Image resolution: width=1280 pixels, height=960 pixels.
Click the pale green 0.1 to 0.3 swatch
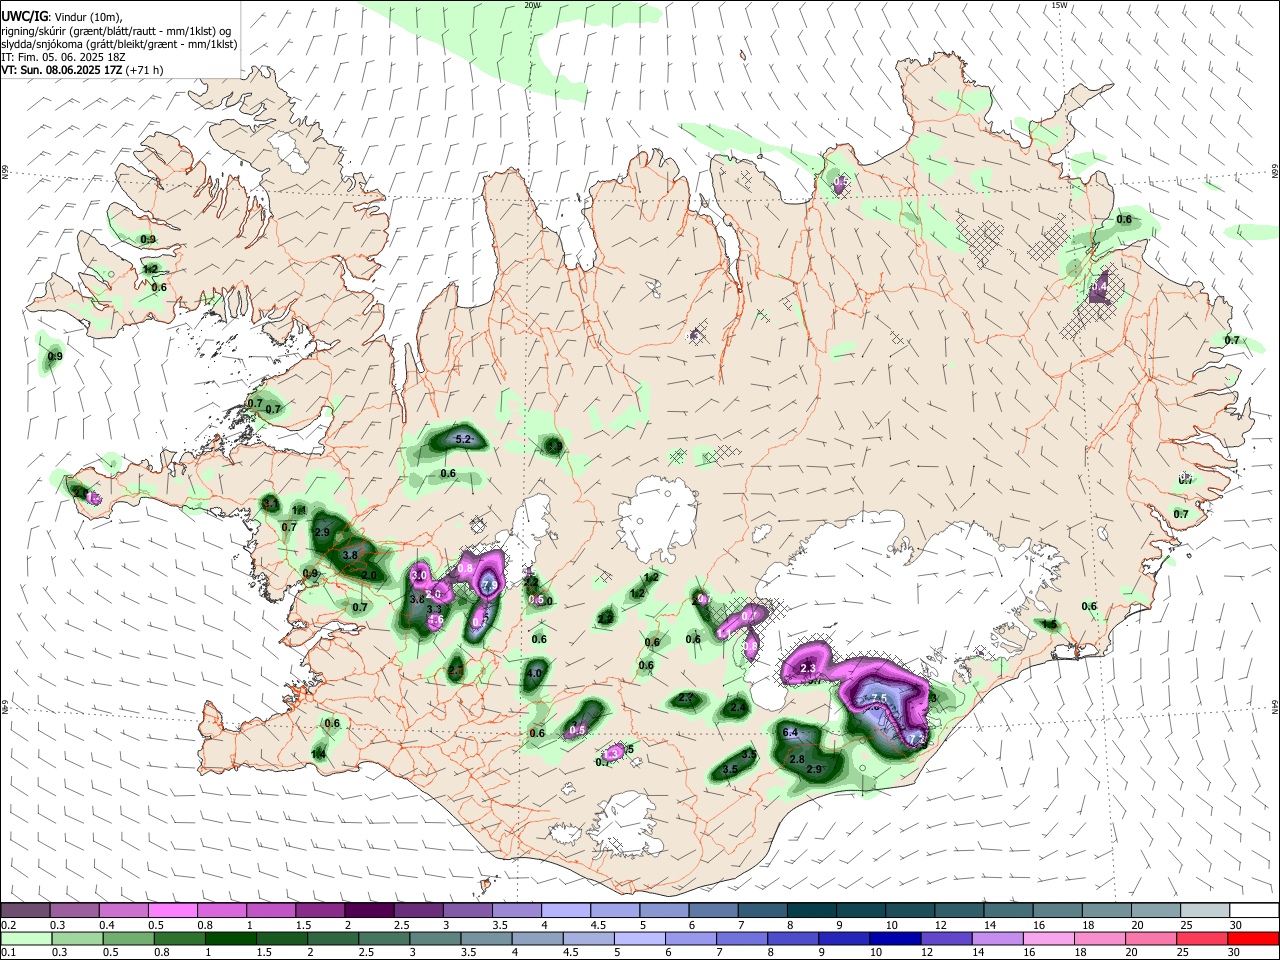(25, 939)
